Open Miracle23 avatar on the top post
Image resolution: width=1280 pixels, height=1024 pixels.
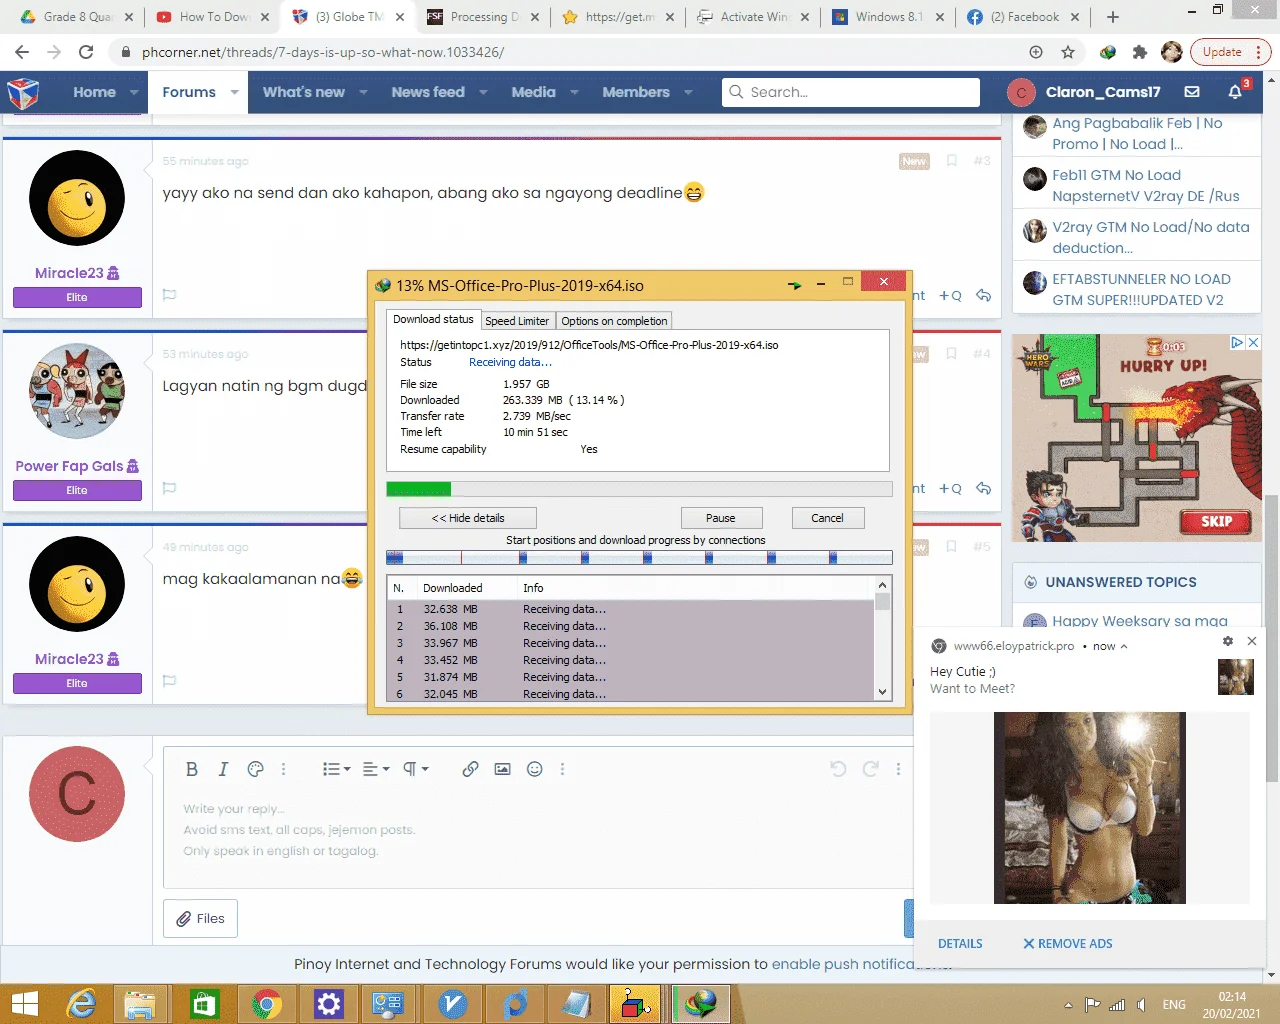77,198
